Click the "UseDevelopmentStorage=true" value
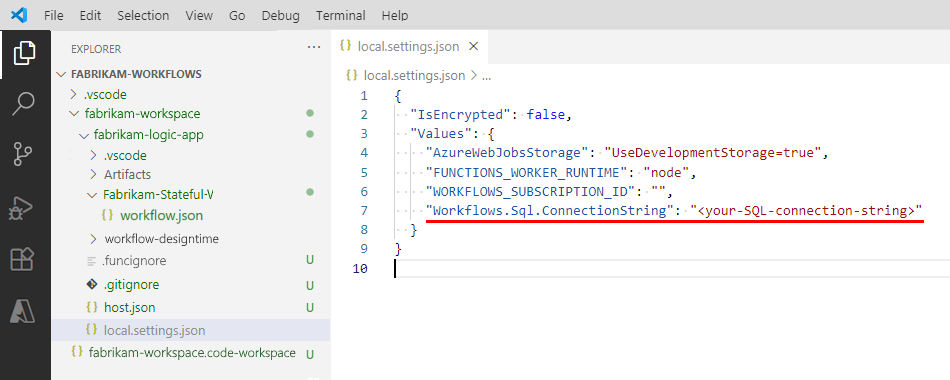This screenshot has width=950, height=380. (713, 153)
